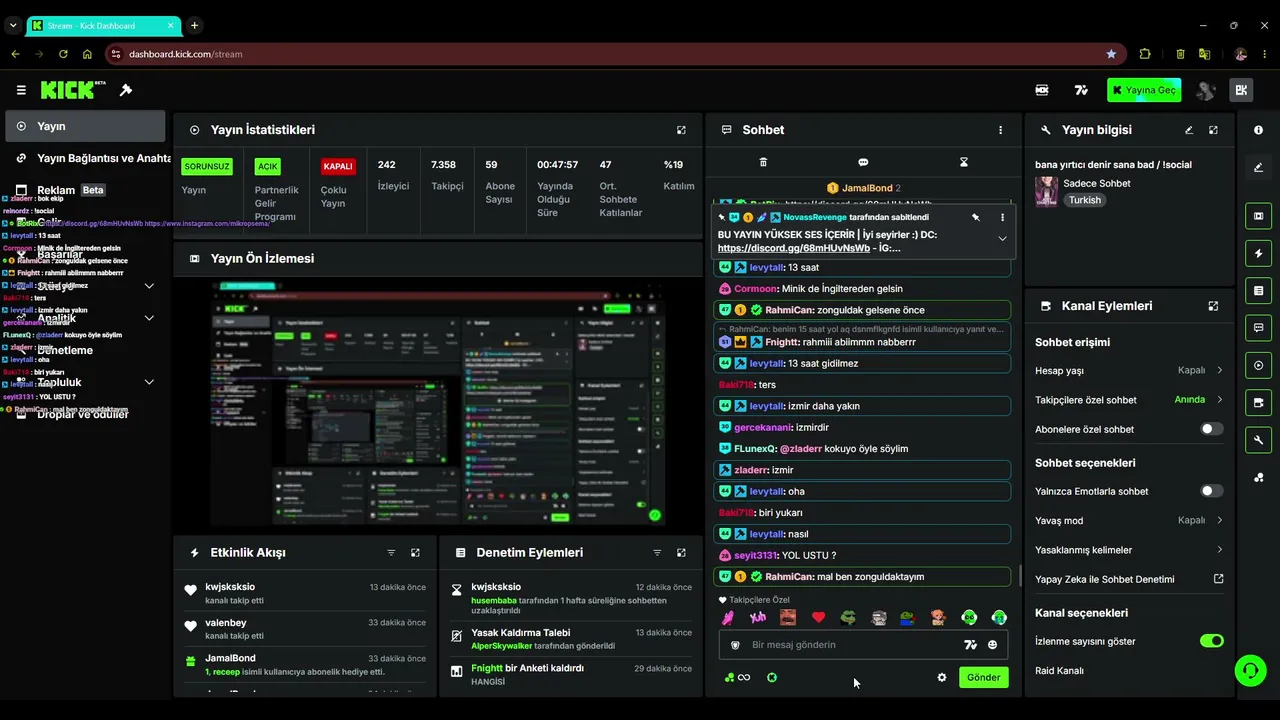Click the wrench icon in right sidebar
Screen dimensions: 1280x720
pyautogui.click(x=1258, y=440)
